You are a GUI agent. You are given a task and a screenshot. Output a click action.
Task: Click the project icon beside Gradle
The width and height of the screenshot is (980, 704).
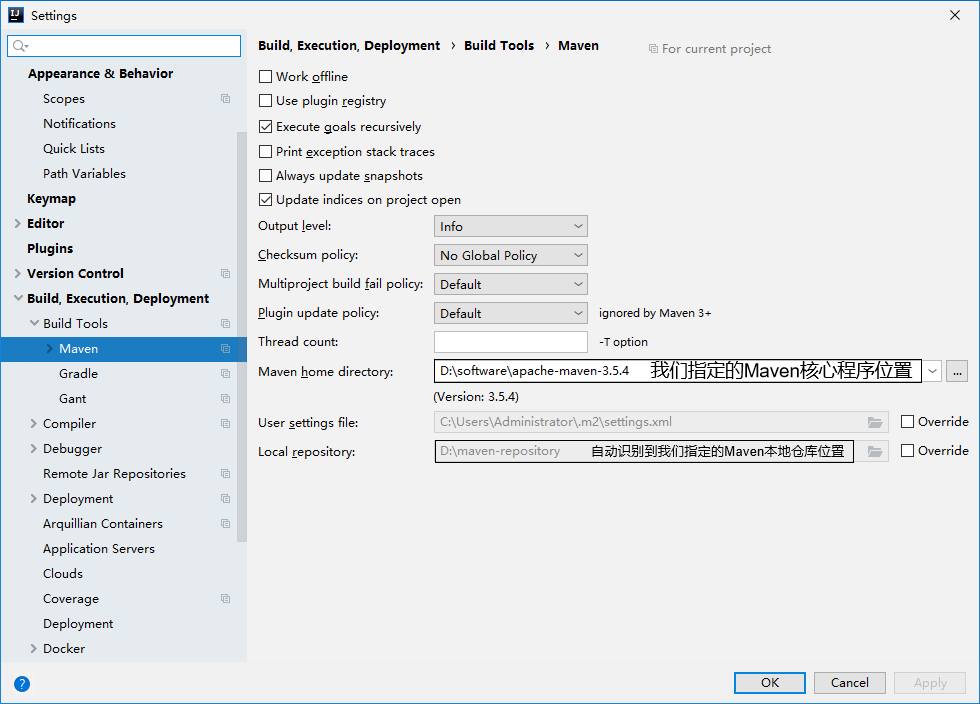(226, 374)
